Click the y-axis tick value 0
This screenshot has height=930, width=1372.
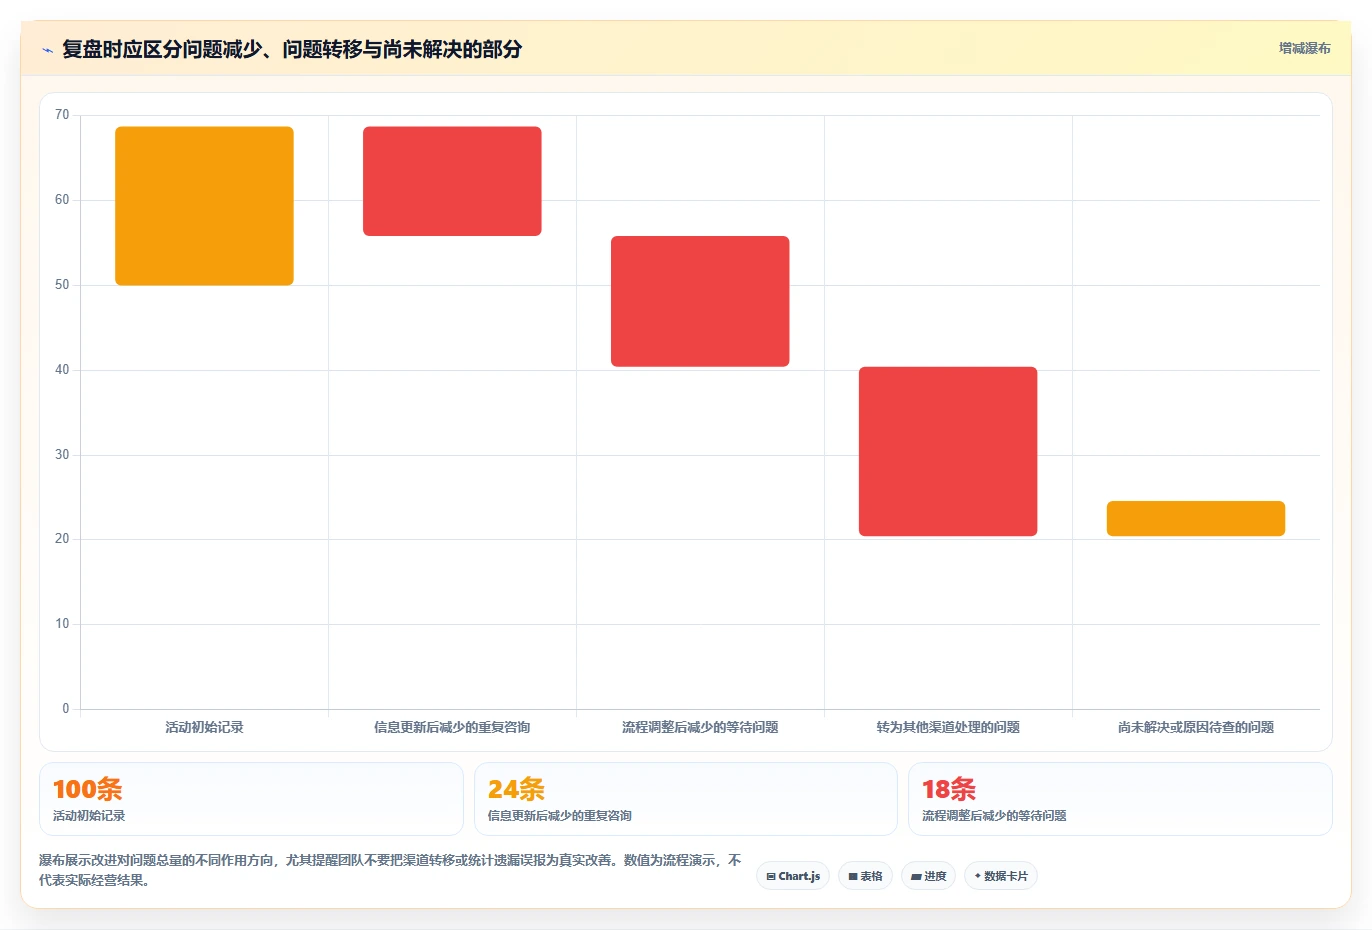click(66, 709)
